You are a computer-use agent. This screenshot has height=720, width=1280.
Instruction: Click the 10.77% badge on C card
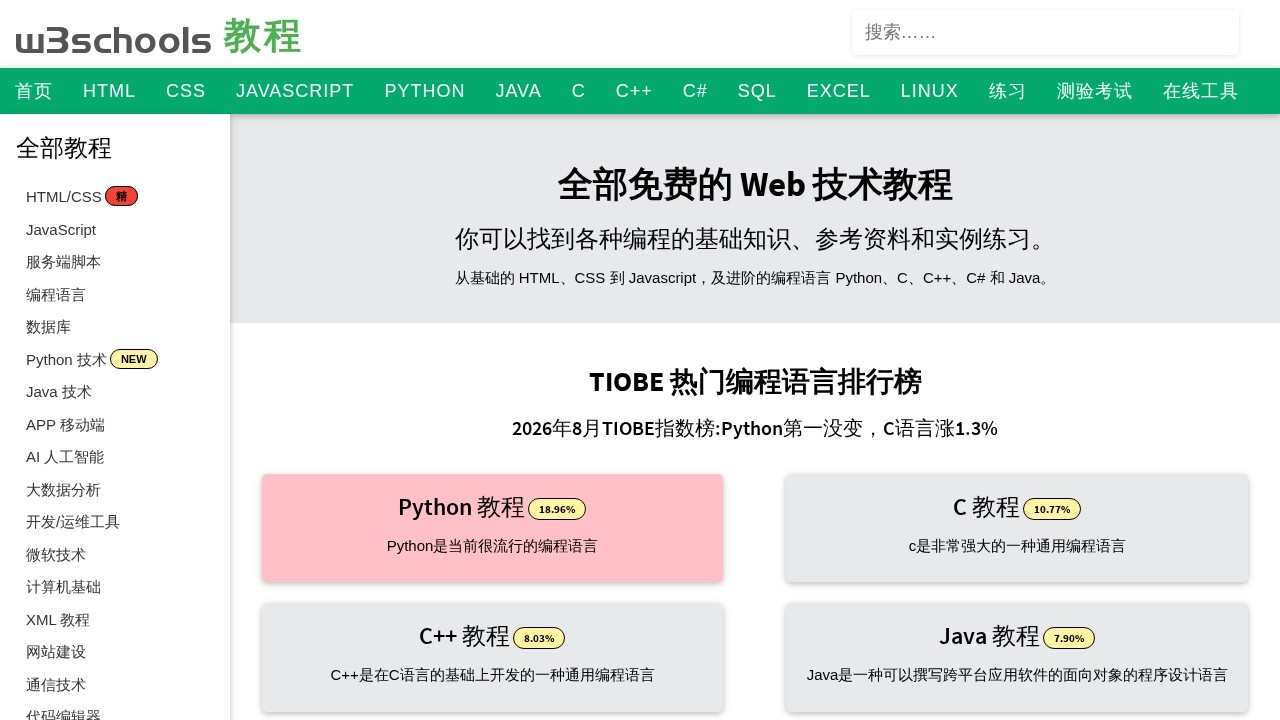1052,509
